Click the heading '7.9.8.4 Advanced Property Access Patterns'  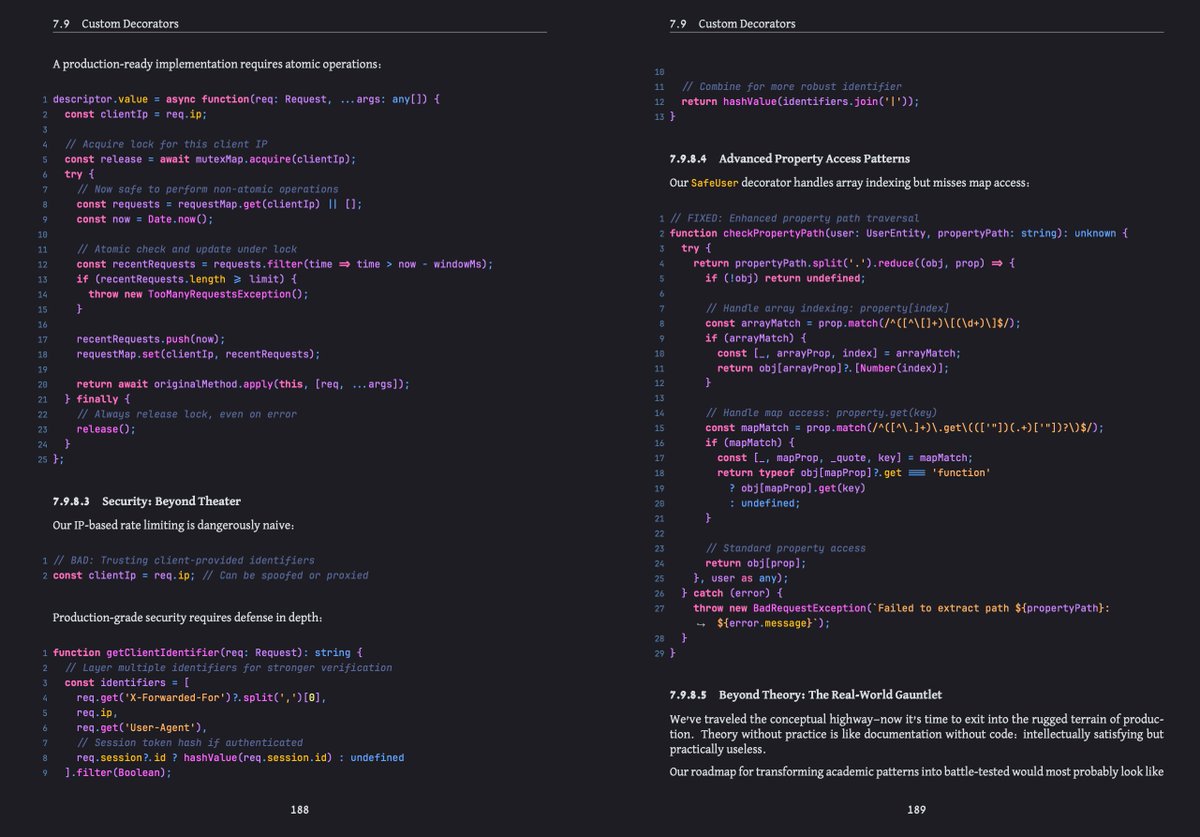(790, 159)
